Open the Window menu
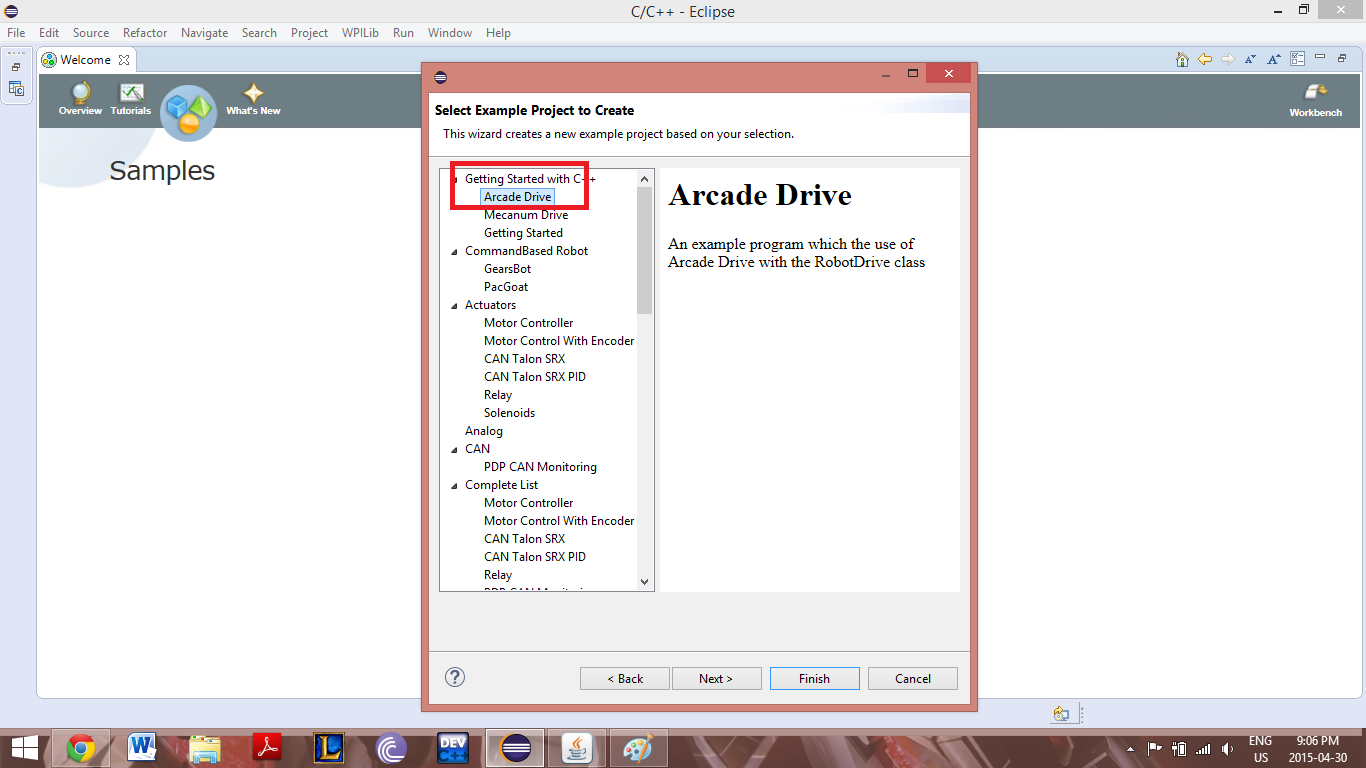Viewport: 1366px width, 768px height. pos(450,33)
